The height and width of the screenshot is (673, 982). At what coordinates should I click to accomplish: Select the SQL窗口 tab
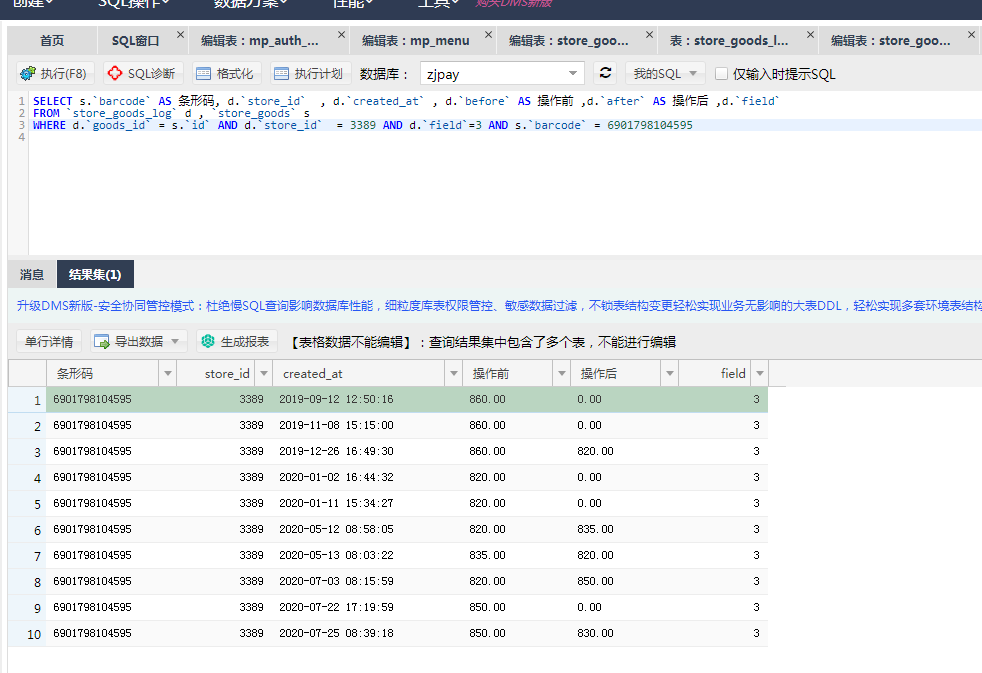[135, 41]
